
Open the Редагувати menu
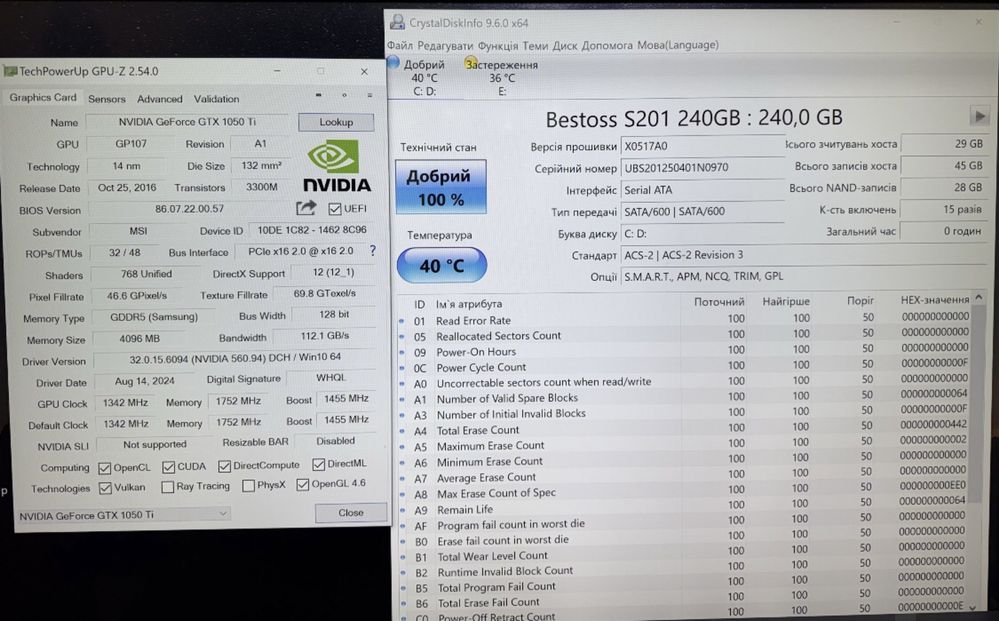445,45
